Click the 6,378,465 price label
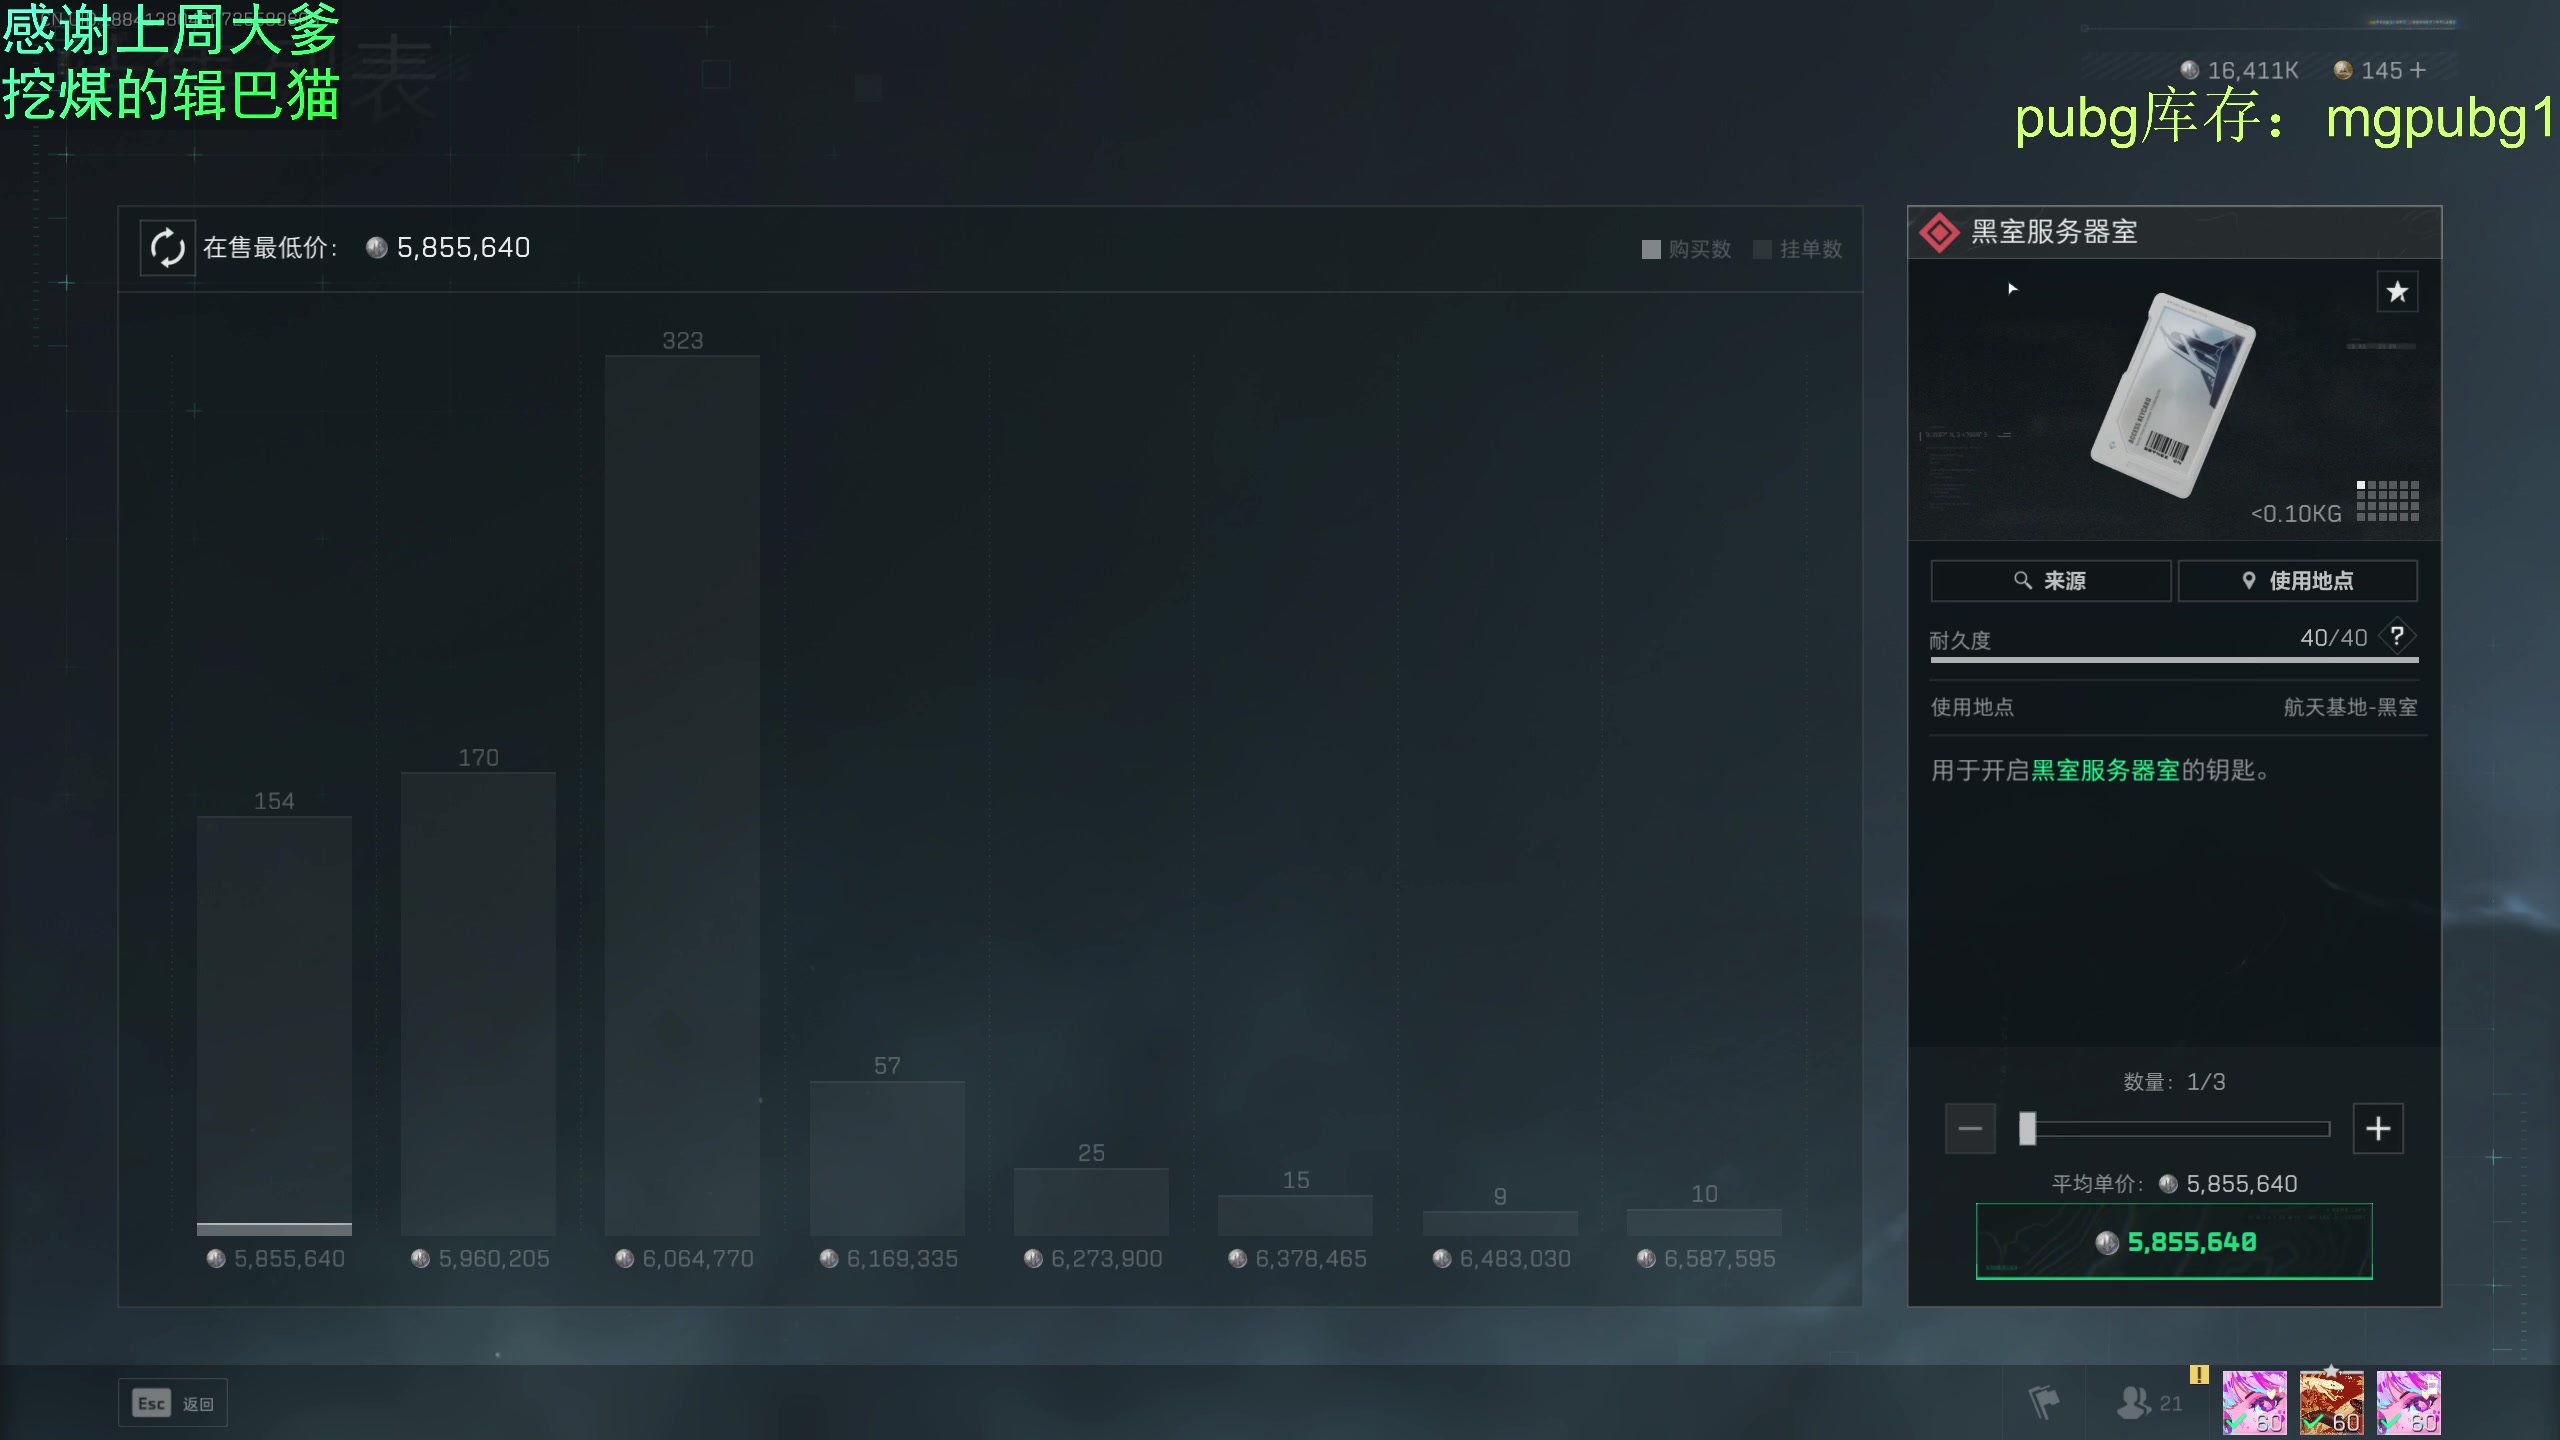Screen dimensions: 2560x1440 1297,1259
